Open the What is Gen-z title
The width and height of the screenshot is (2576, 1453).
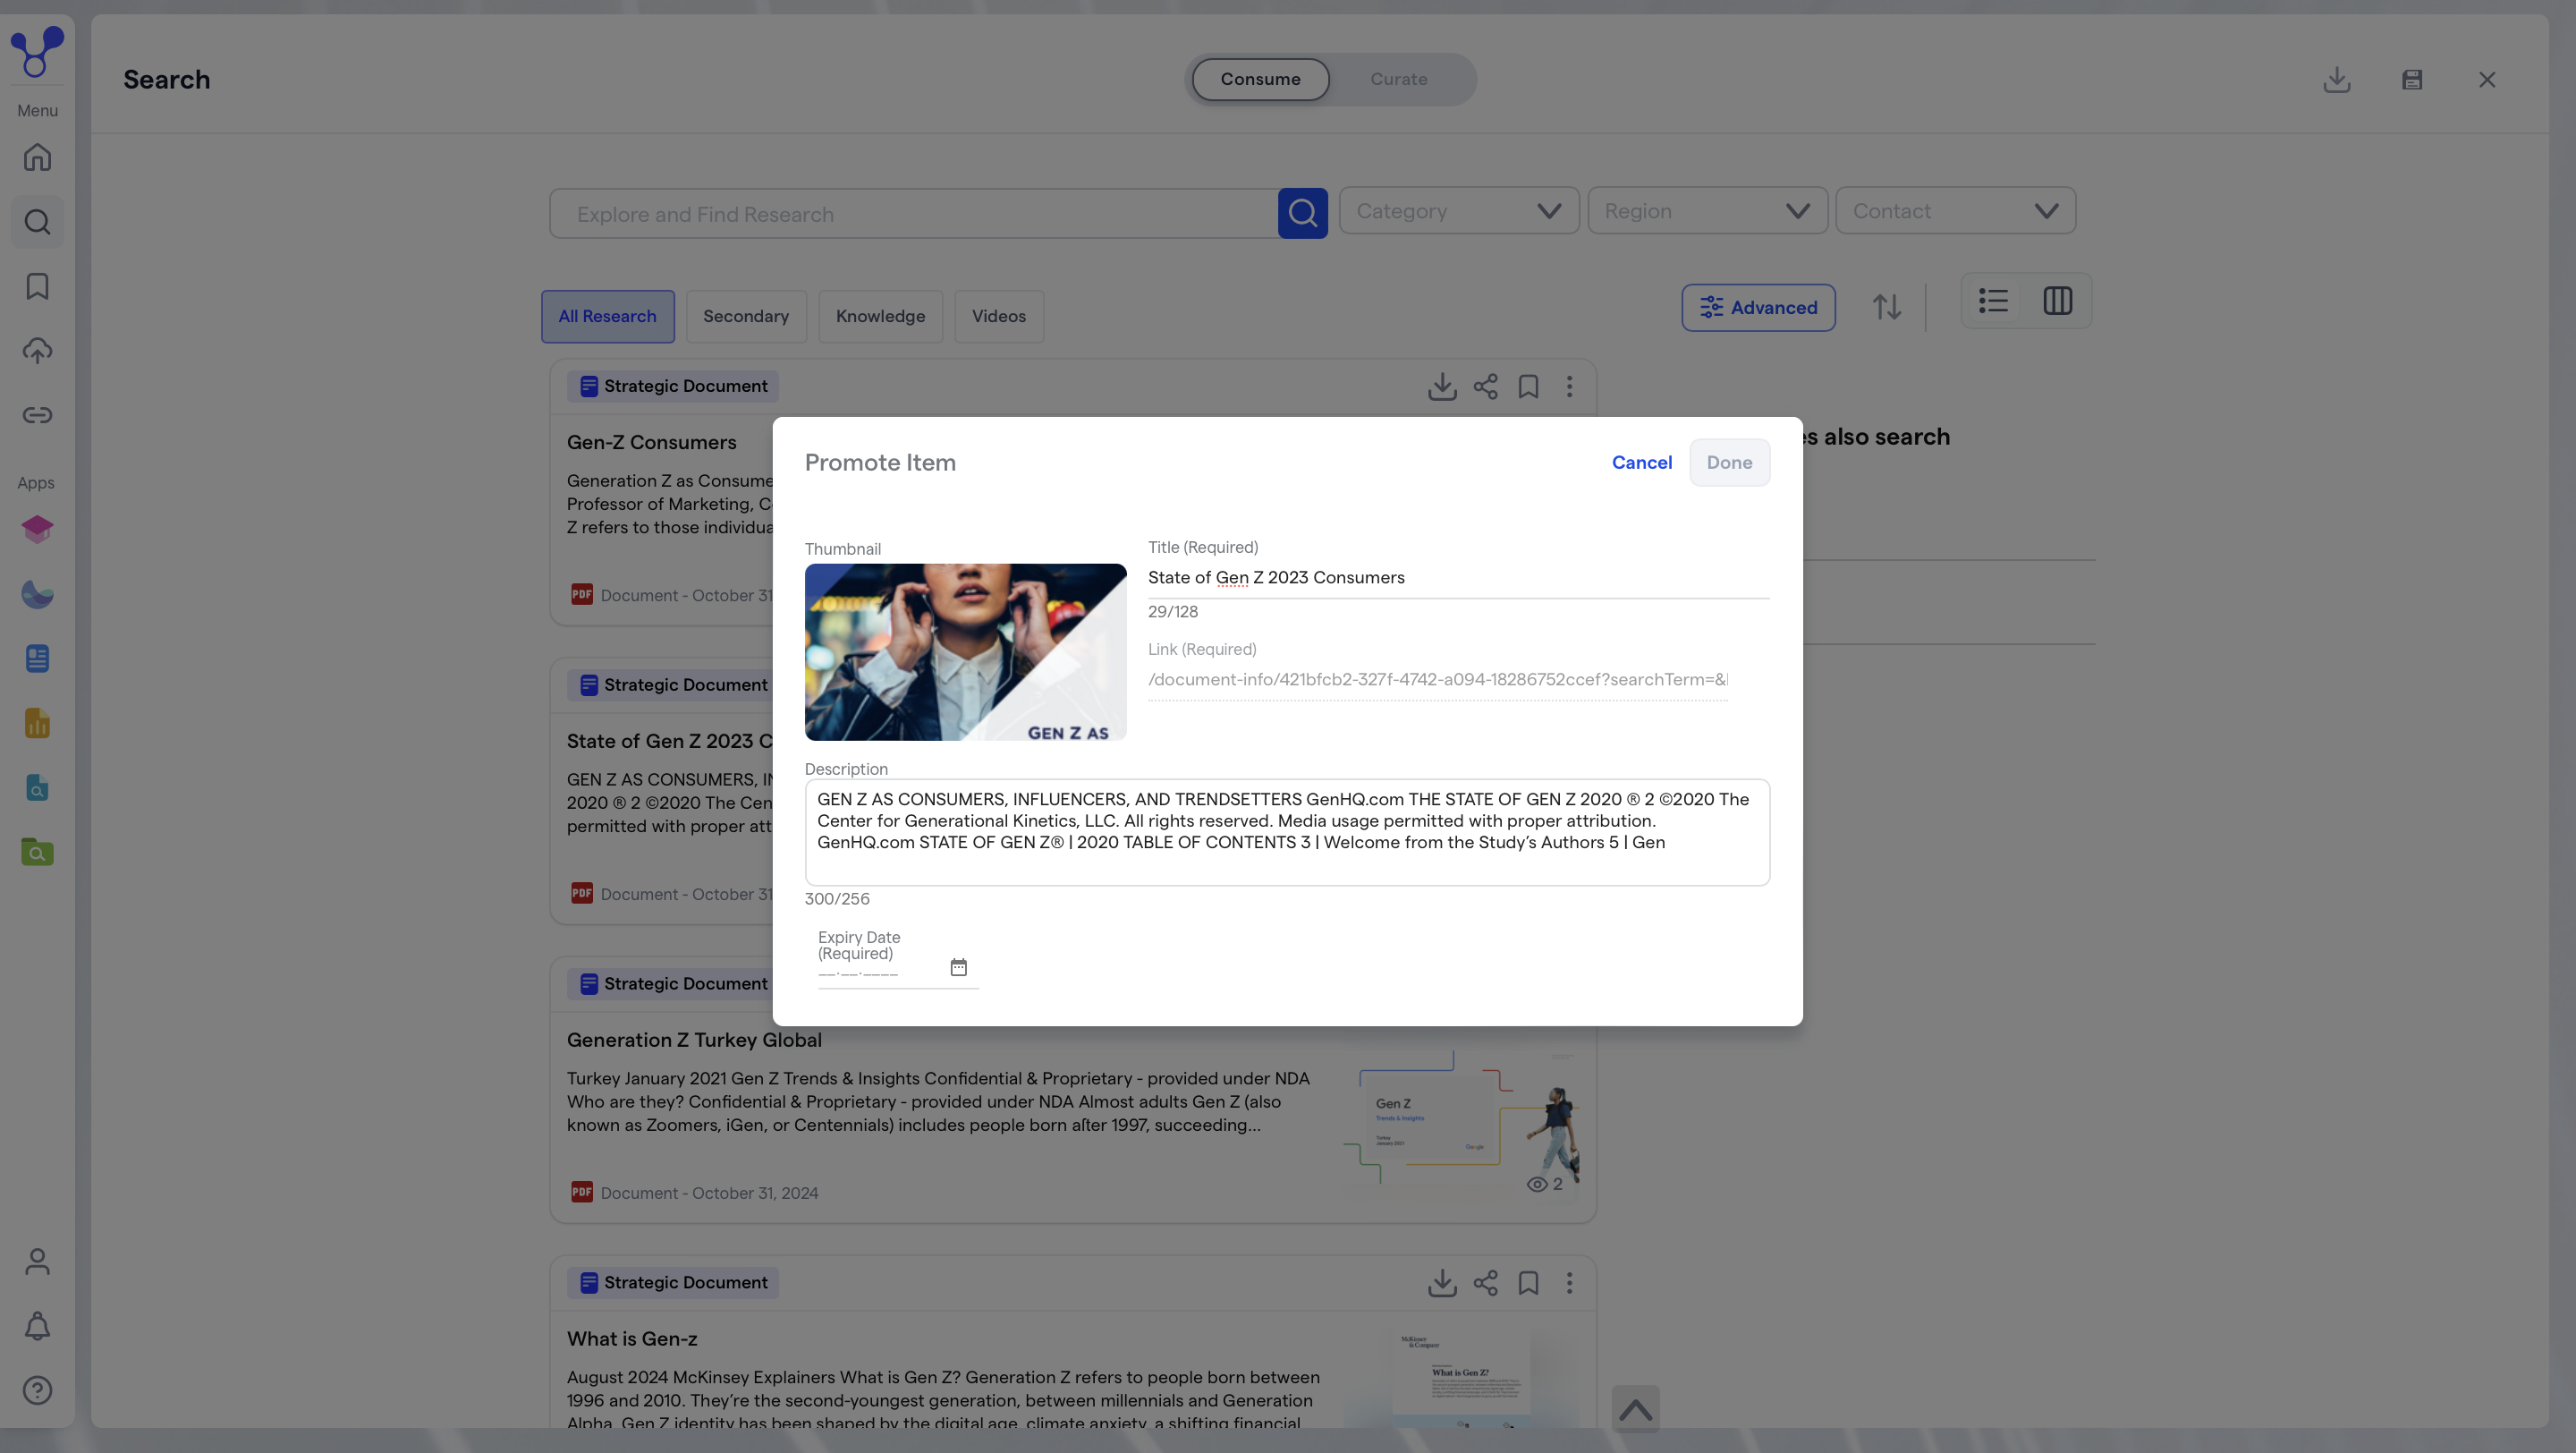pyautogui.click(x=632, y=1339)
